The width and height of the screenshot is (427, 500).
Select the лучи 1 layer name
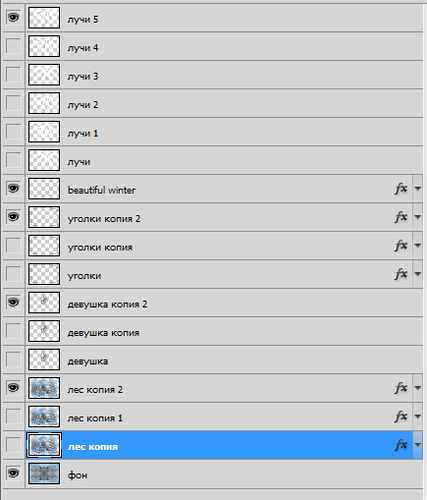(83, 133)
